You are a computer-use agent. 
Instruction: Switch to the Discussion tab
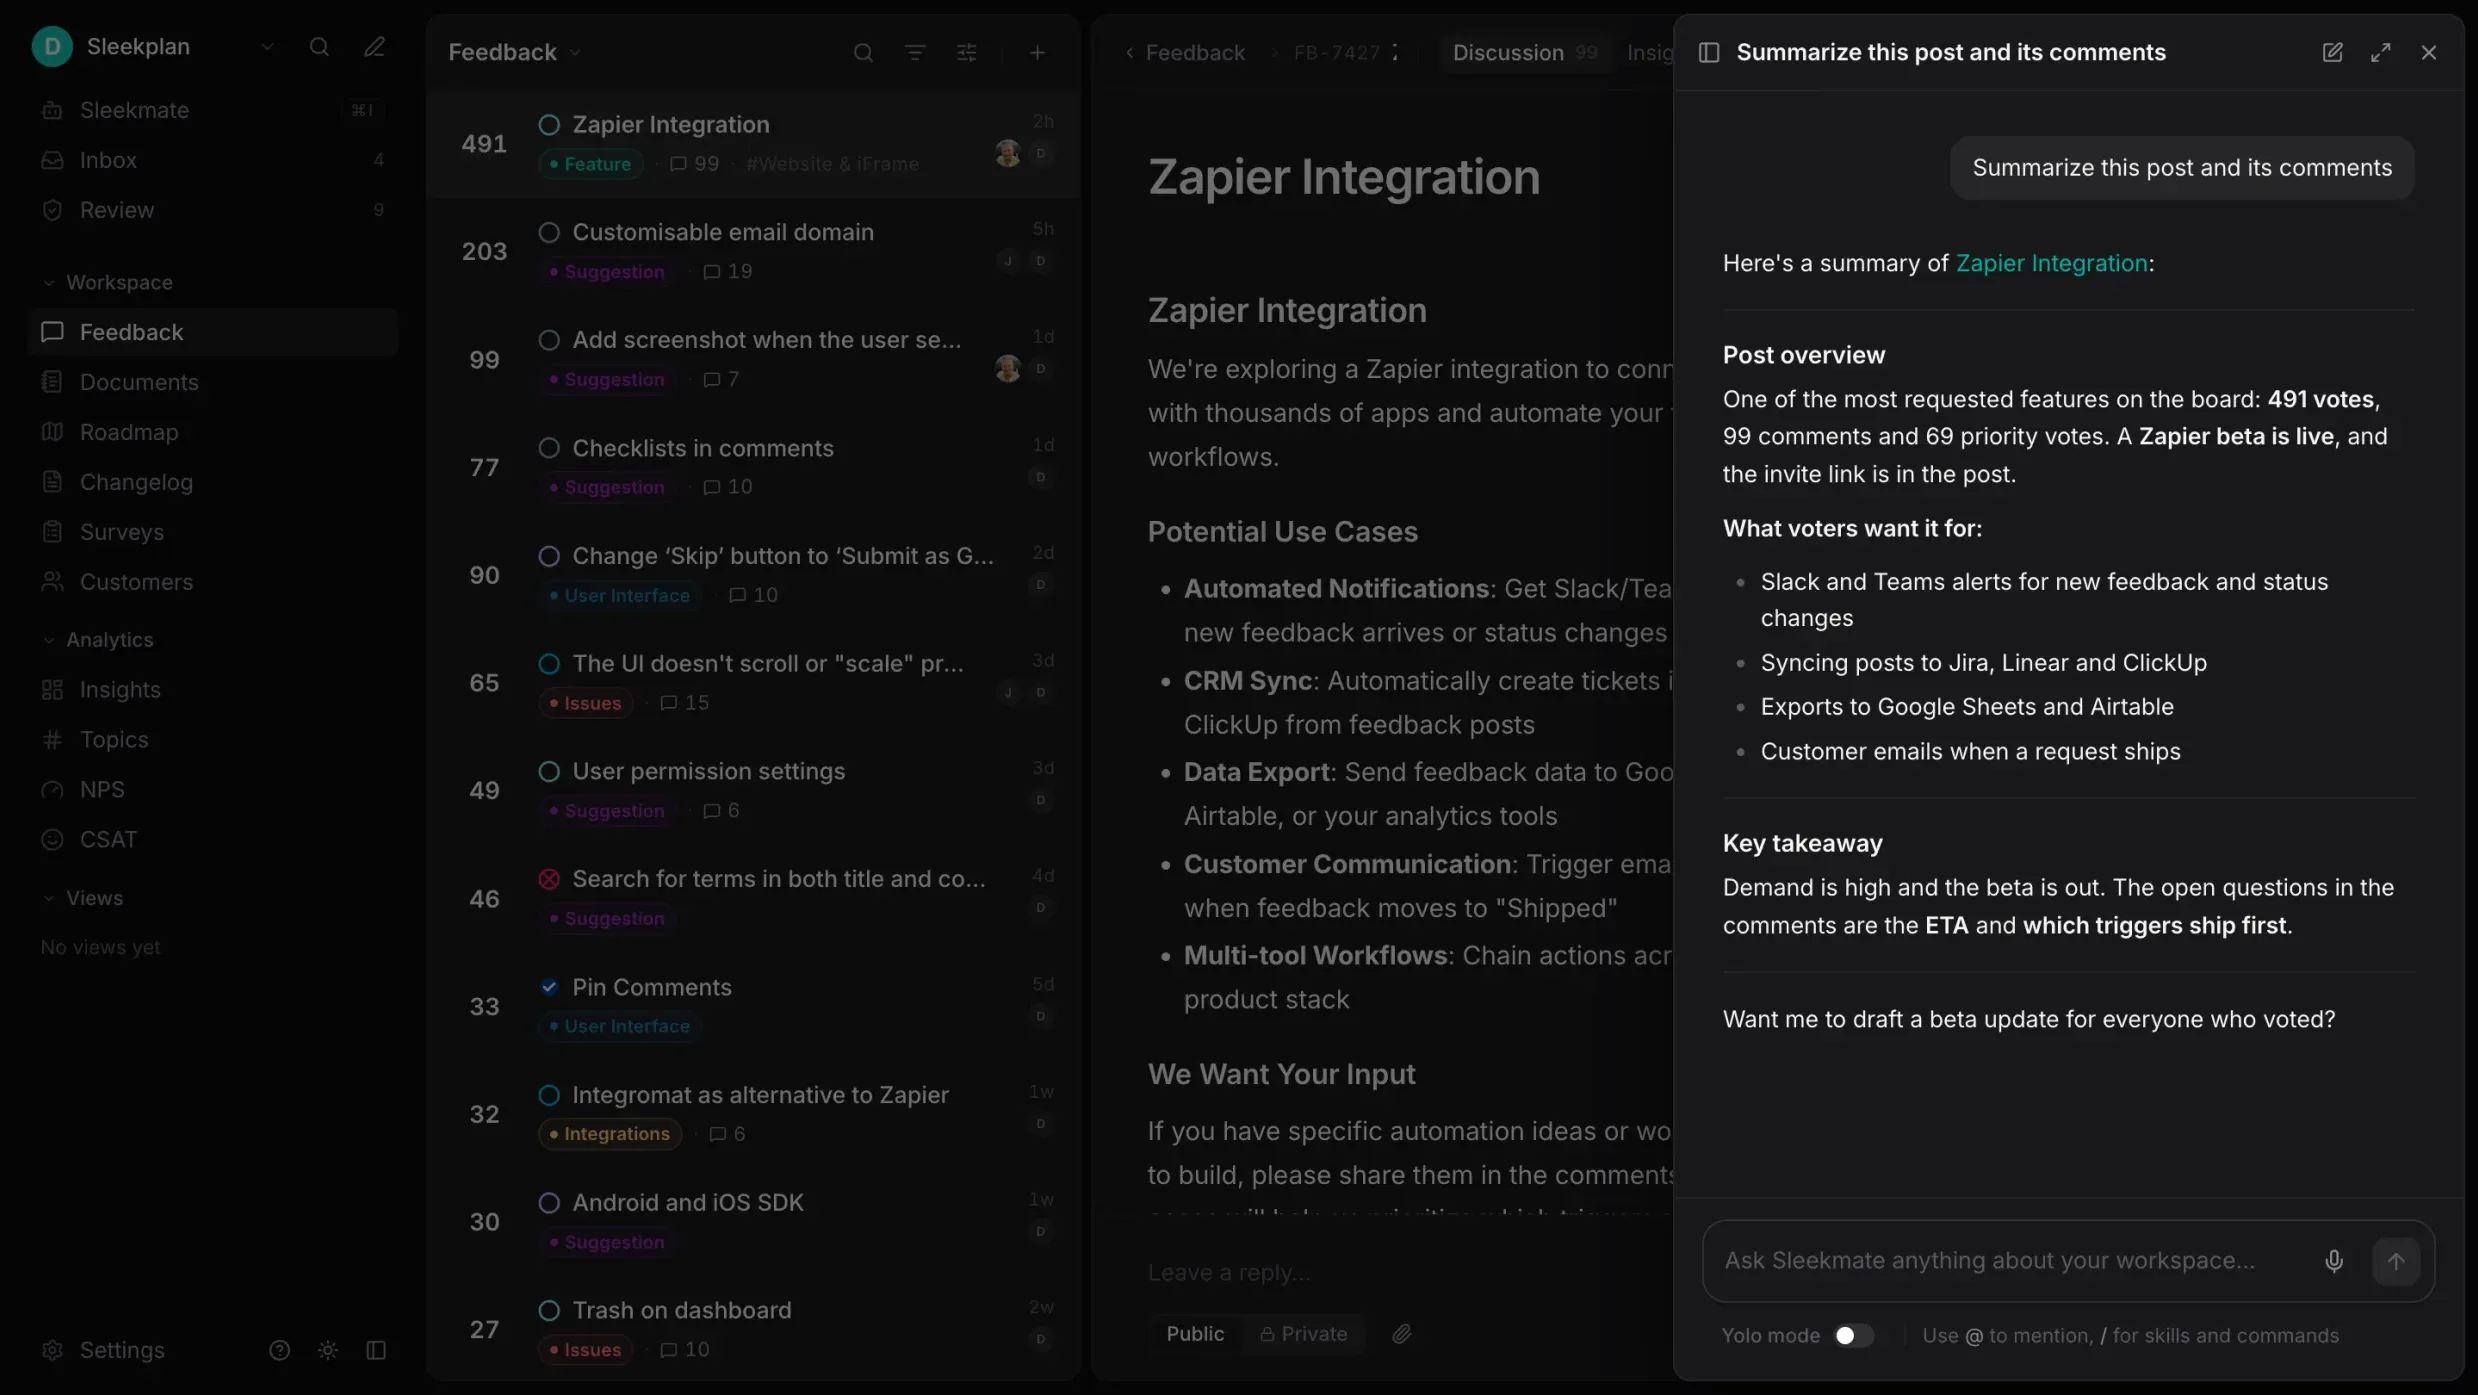point(1524,53)
